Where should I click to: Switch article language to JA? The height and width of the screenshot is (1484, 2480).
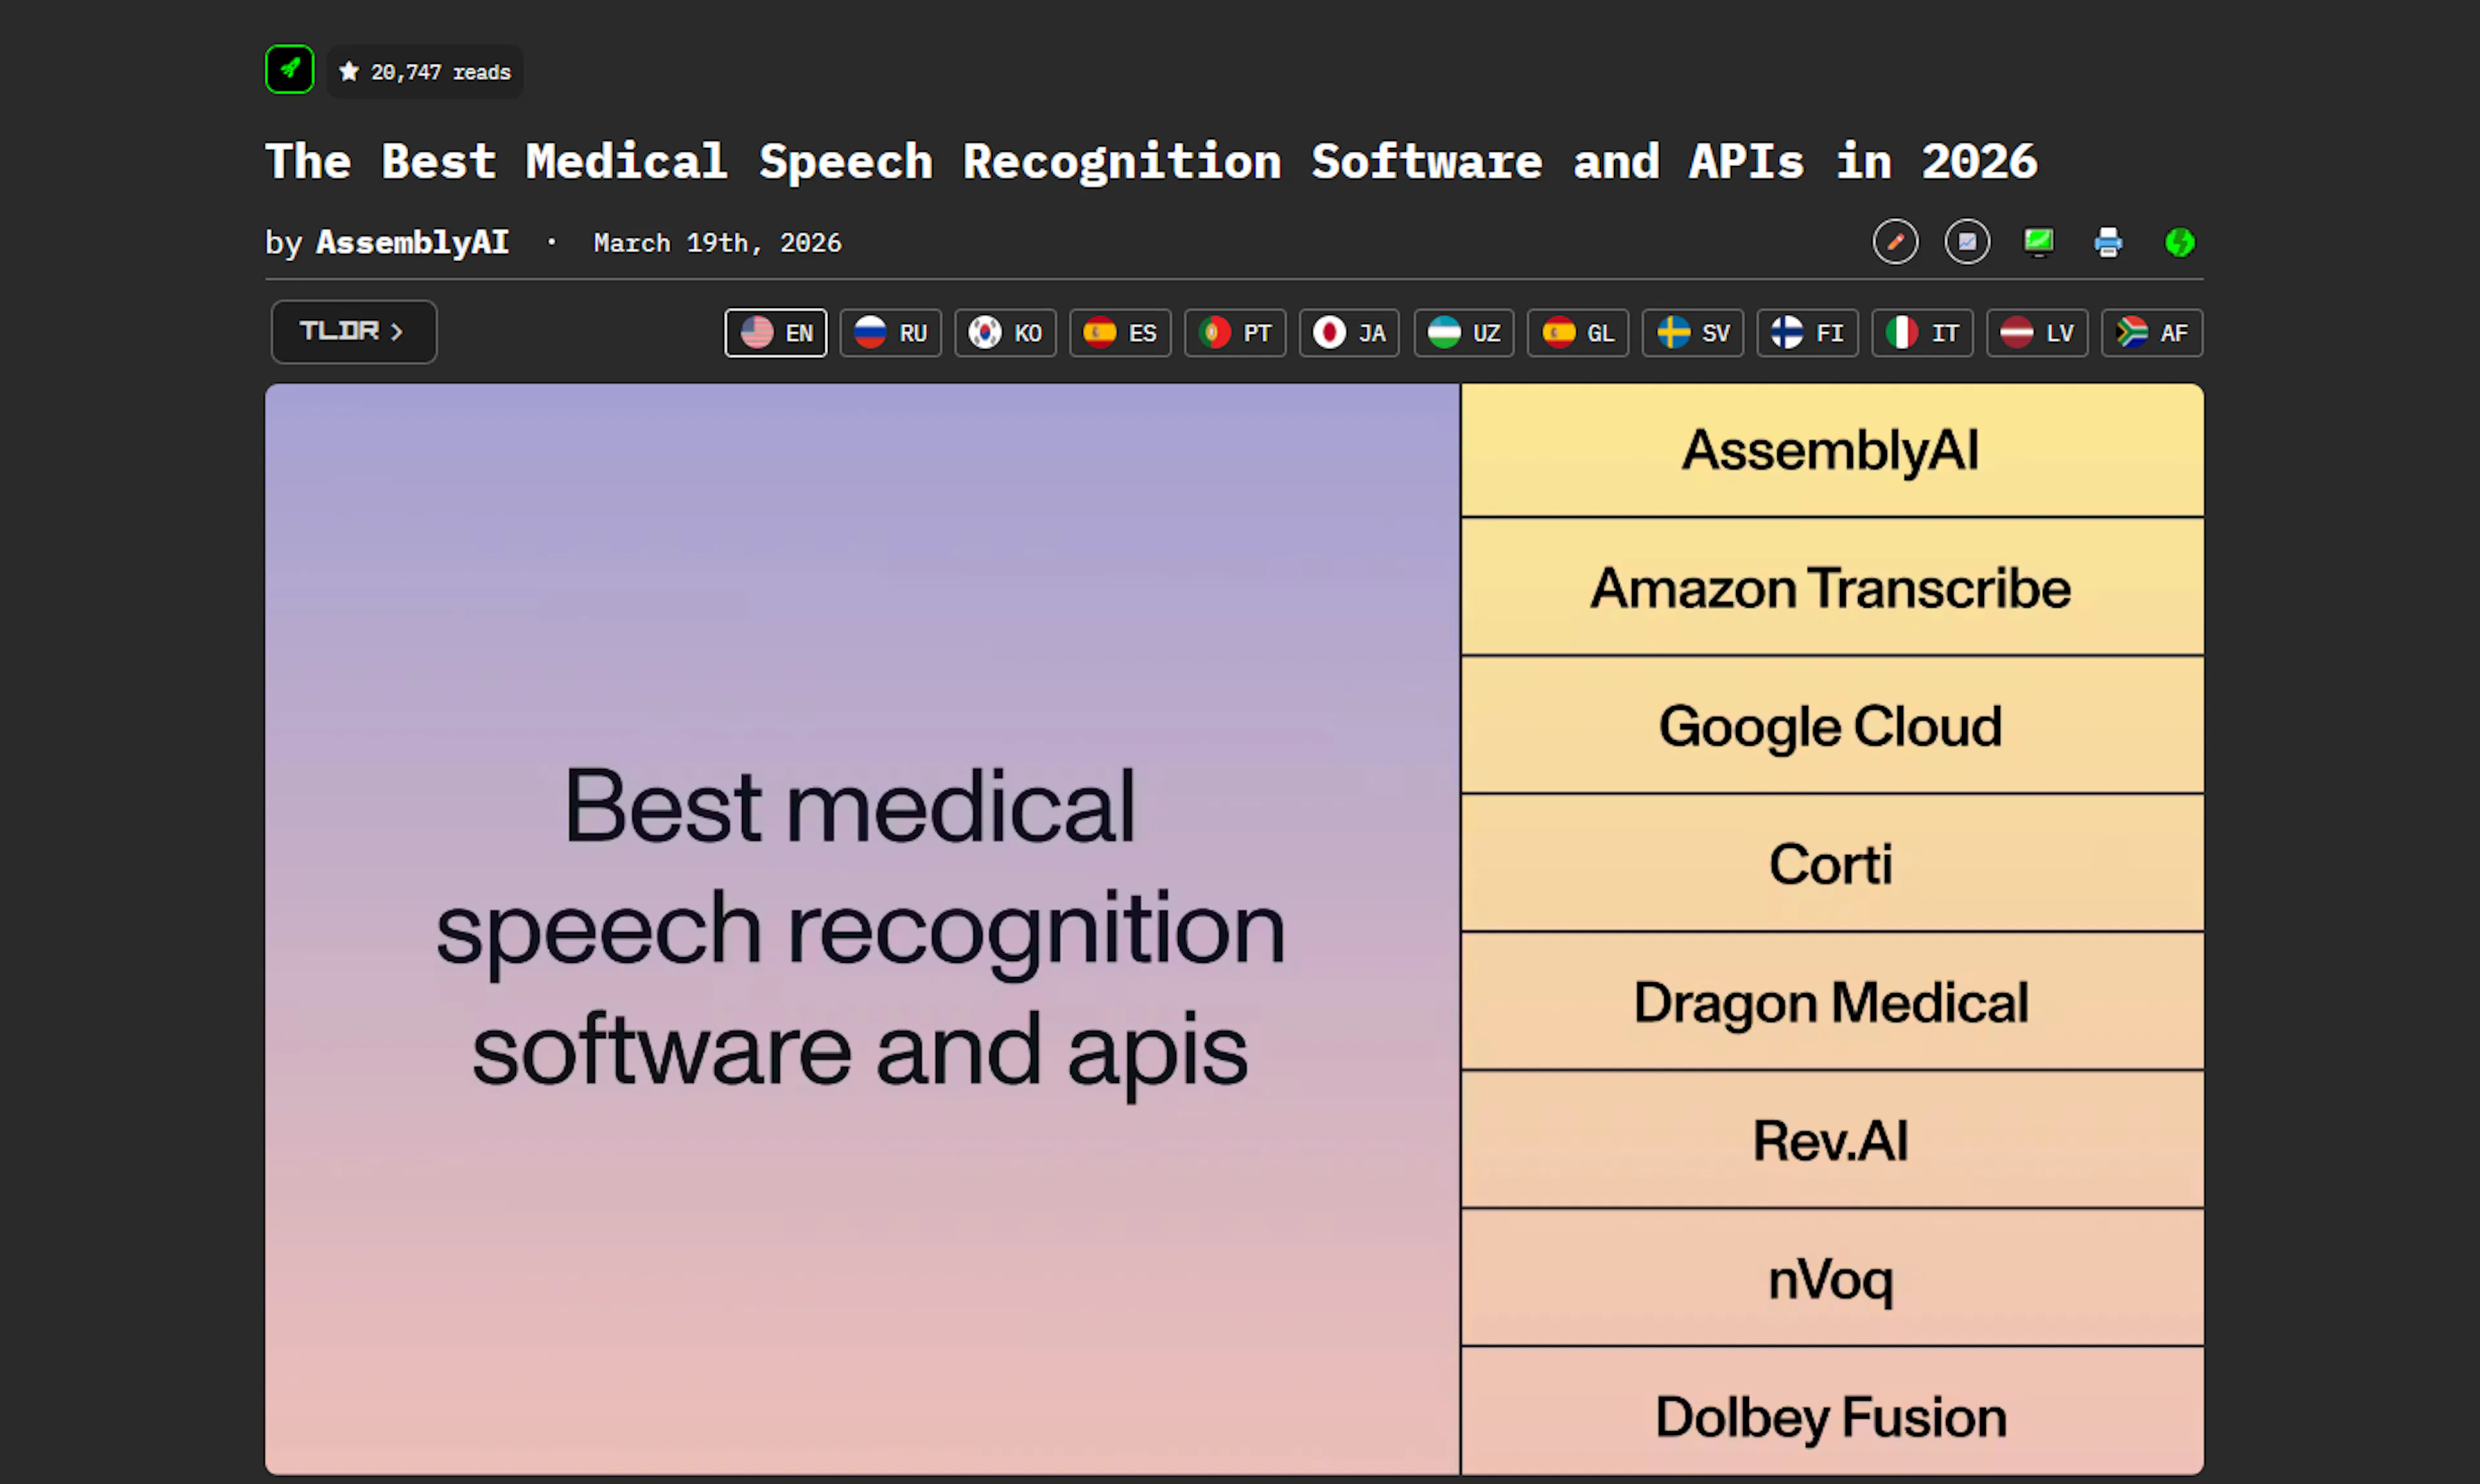[x=1349, y=333]
